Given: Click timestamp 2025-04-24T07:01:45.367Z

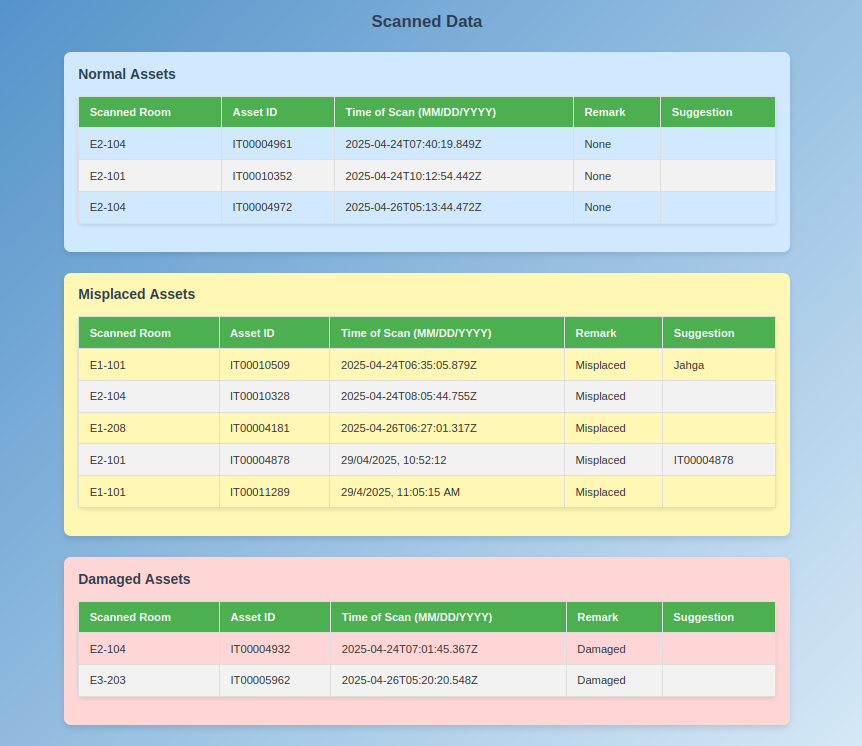Looking at the screenshot, I should (x=410, y=649).
